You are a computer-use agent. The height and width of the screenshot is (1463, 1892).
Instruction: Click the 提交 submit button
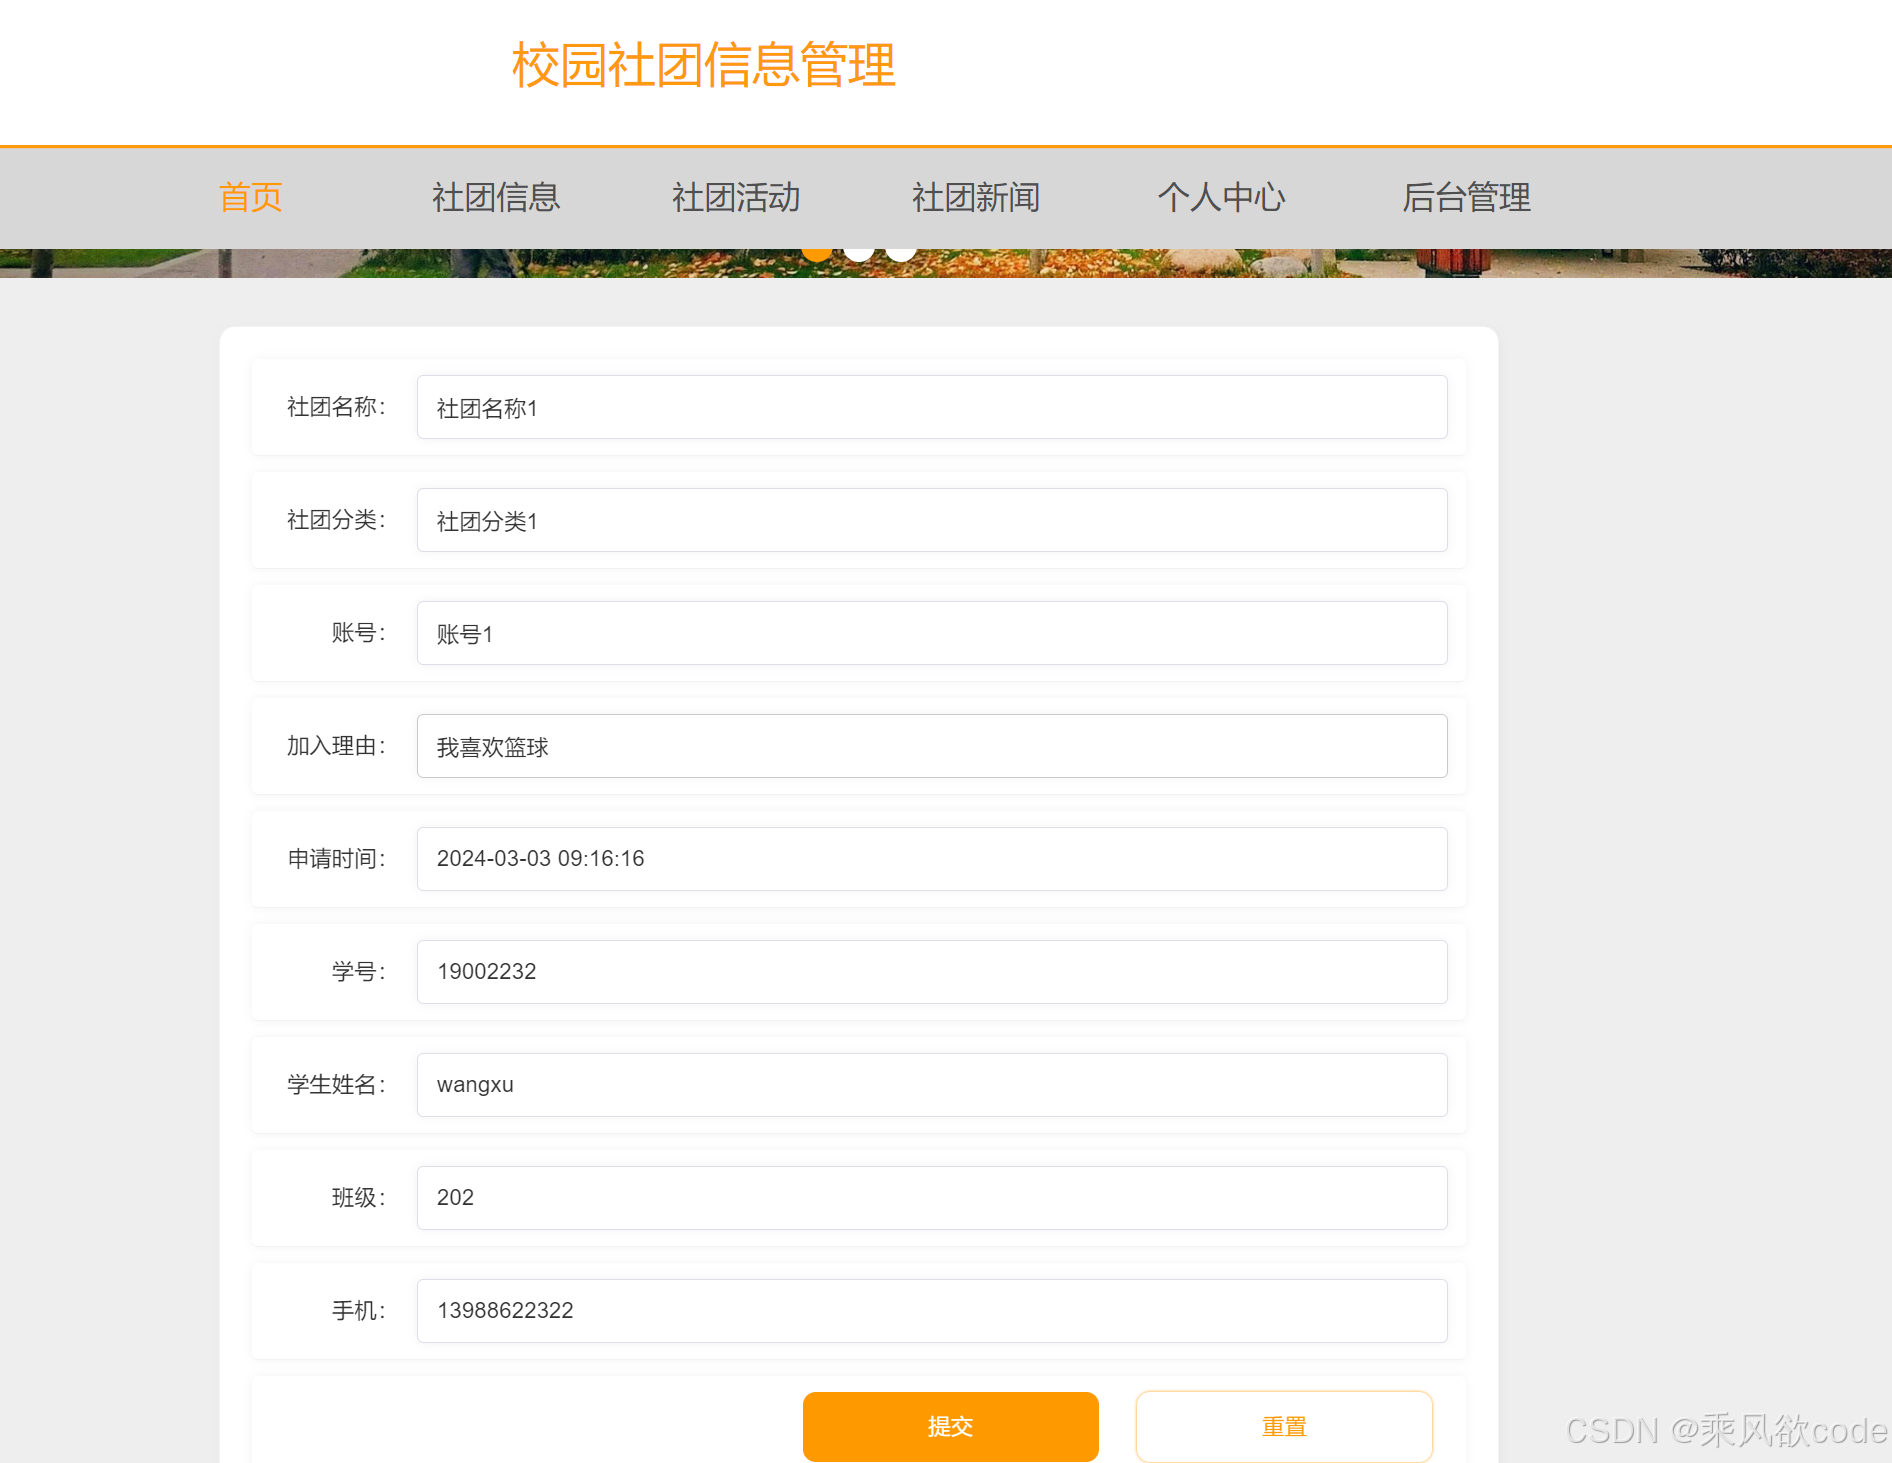click(949, 1427)
